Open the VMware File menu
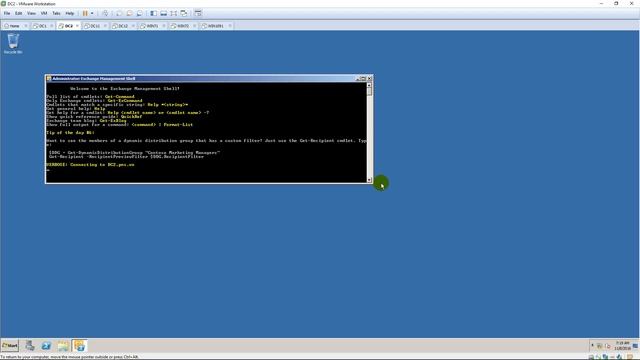This screenshot has height=360, width=640. (x=7, y=13)
